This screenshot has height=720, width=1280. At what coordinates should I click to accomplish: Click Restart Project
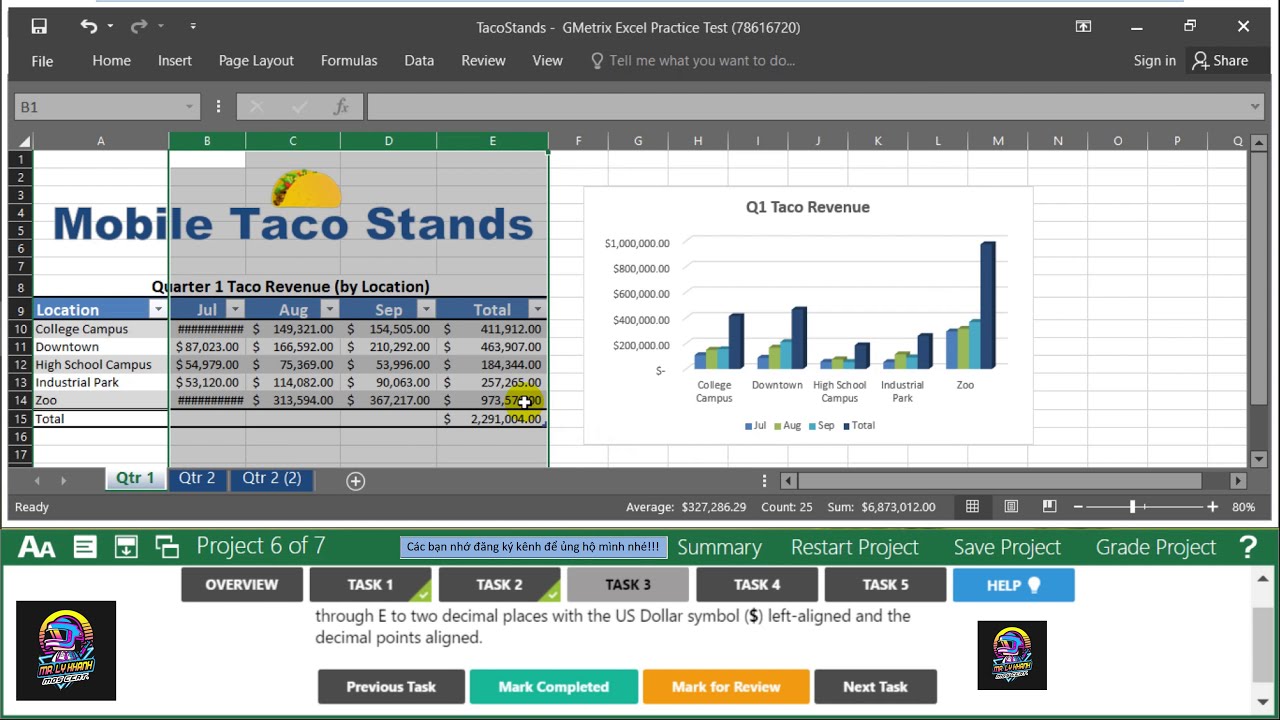coord(854,547)
